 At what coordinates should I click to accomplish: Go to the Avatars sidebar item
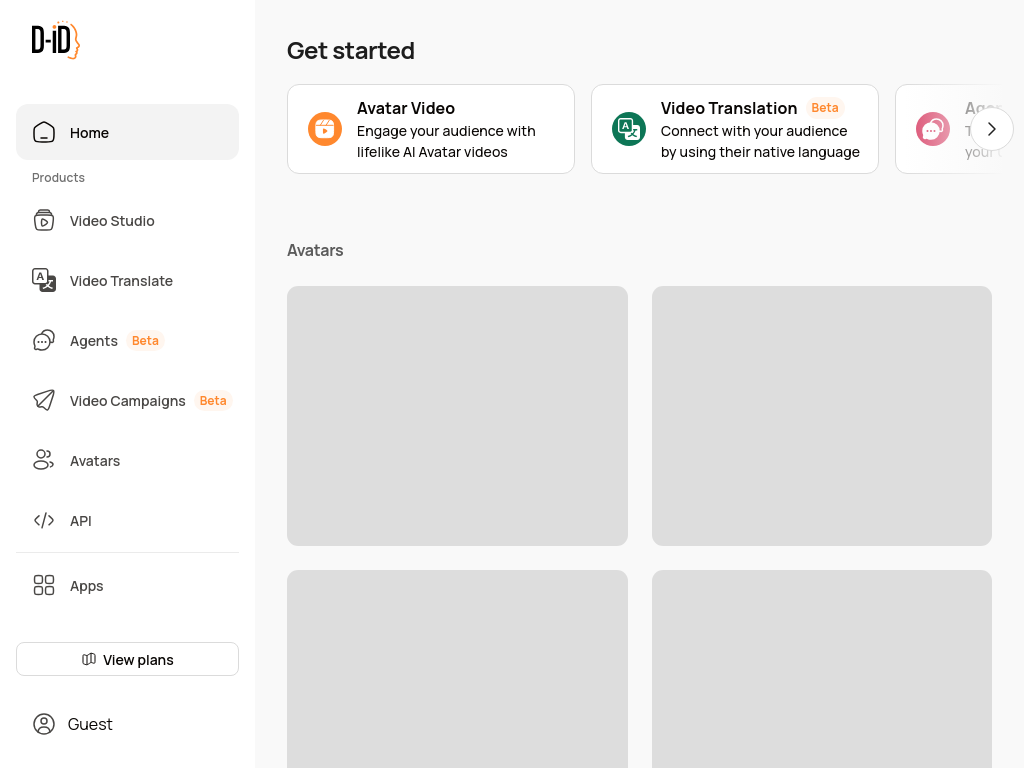95,461
